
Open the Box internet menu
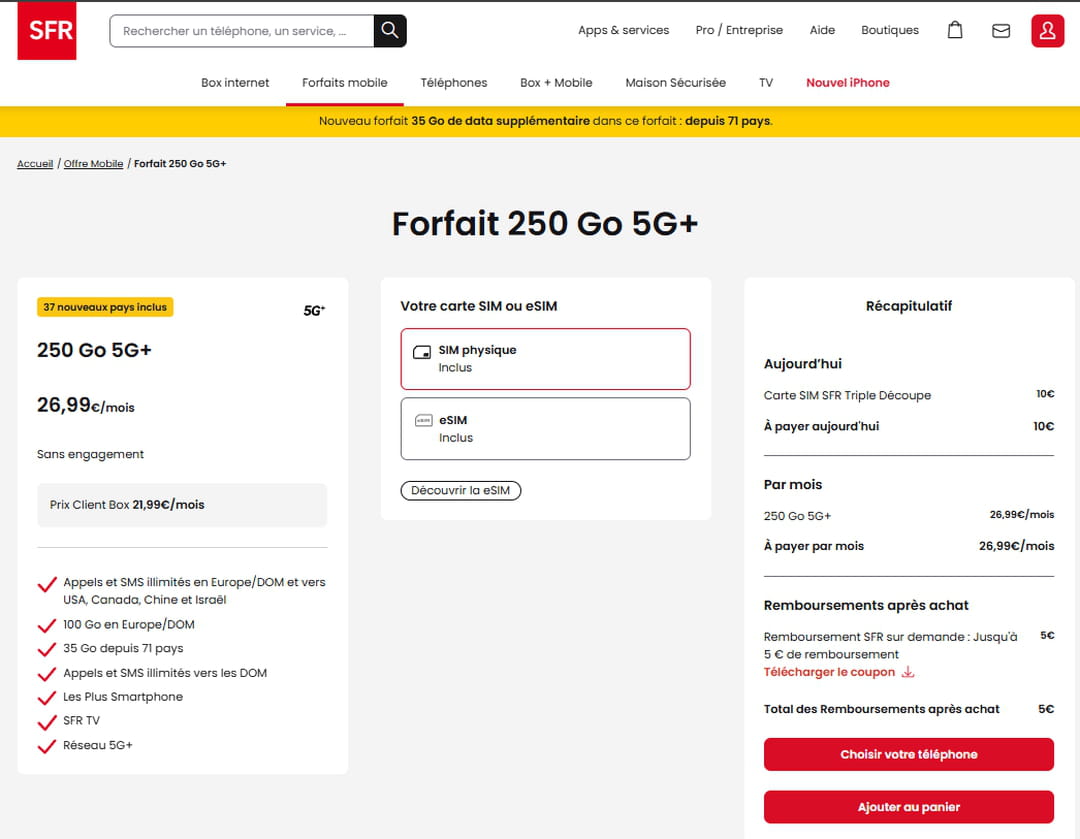(x=235, y=83)
